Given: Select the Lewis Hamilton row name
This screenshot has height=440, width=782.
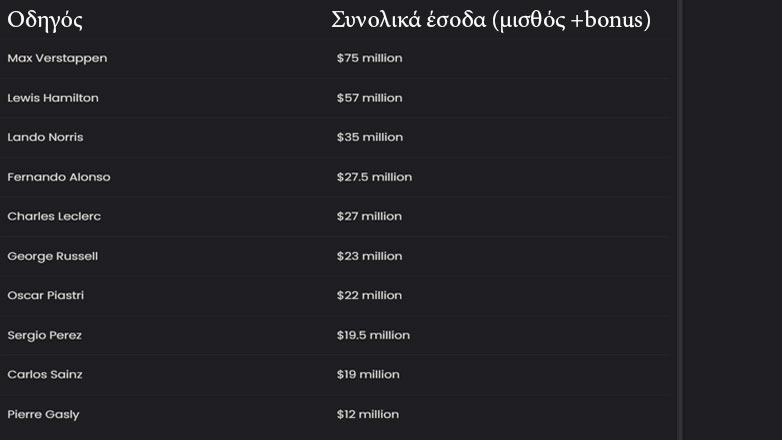Looking at the screenshot, I should click(53, 98).
